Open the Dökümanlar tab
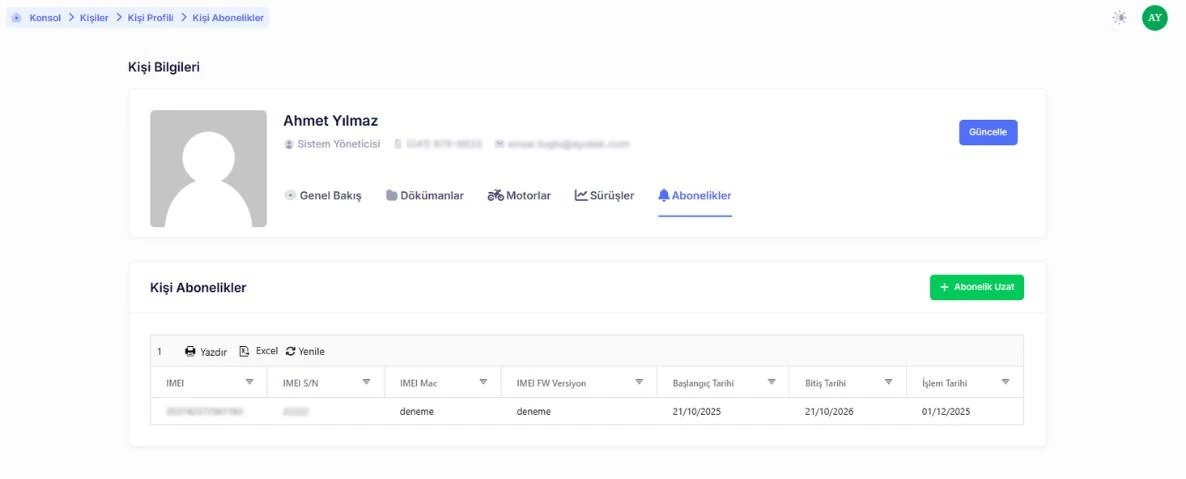 pos(425,195)
